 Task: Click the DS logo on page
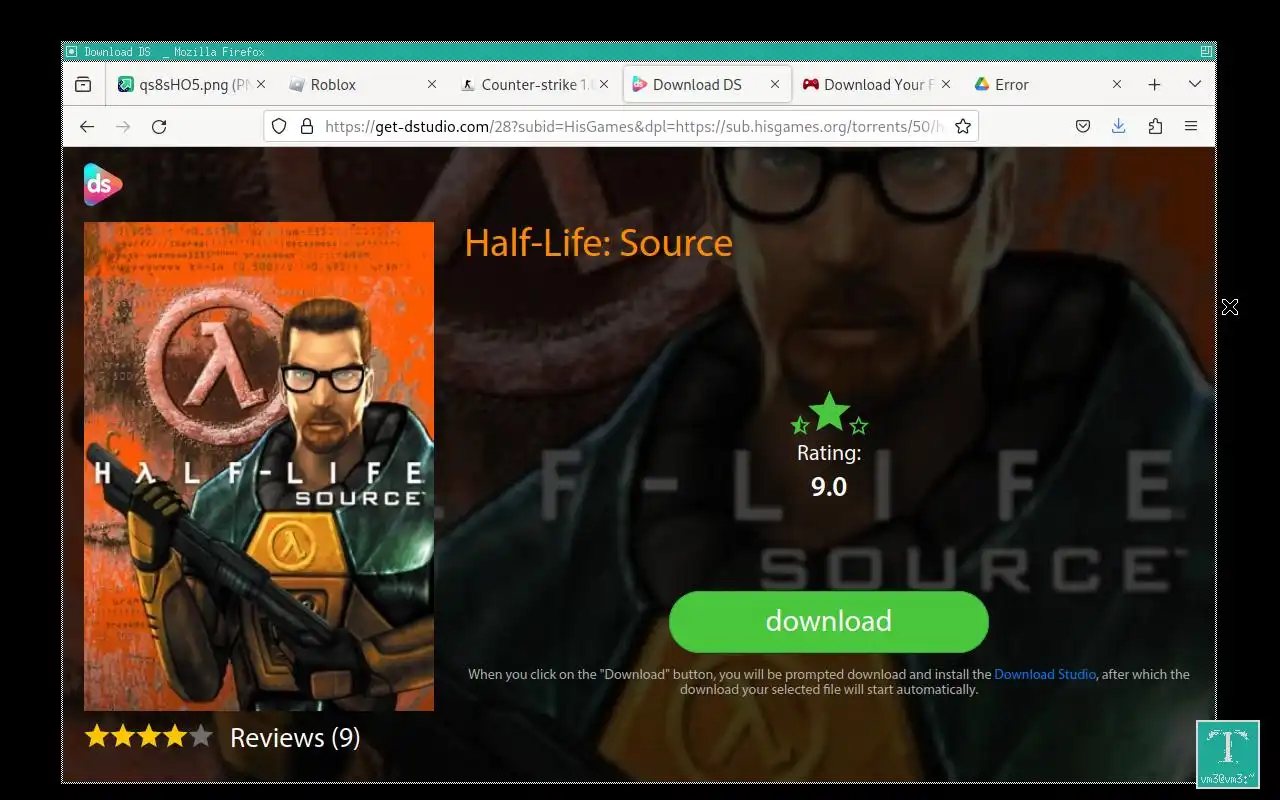tap(103, 184)
